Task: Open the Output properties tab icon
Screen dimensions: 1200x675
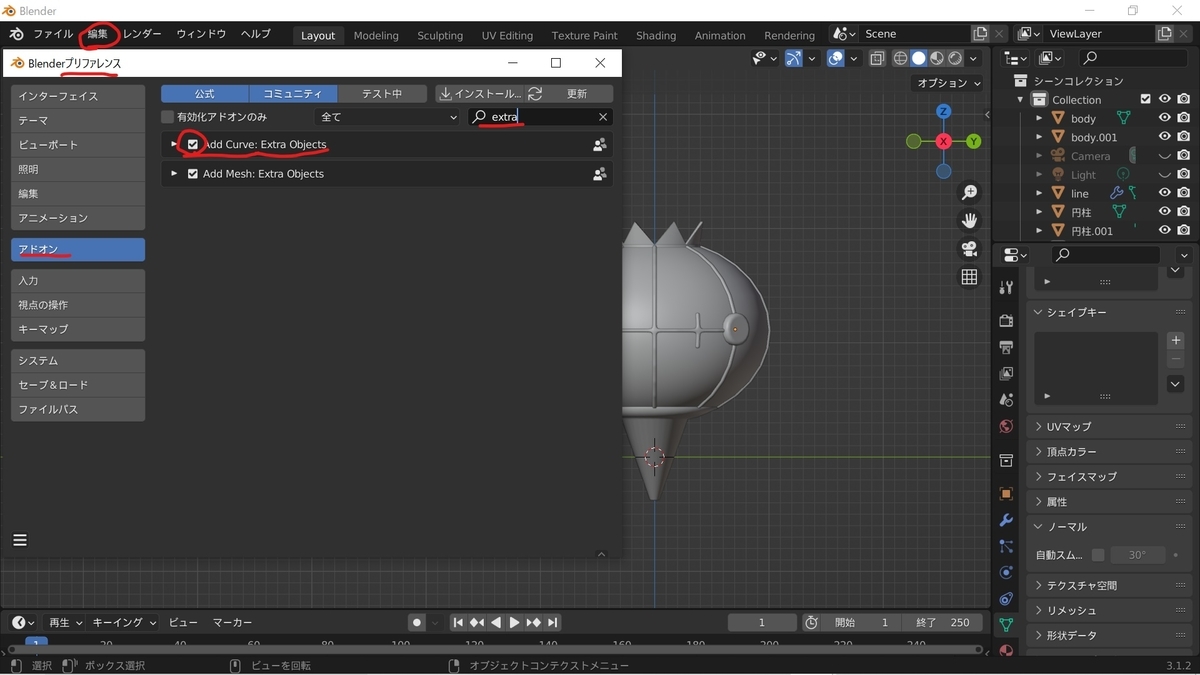Action: click(x=1006, y=347)
